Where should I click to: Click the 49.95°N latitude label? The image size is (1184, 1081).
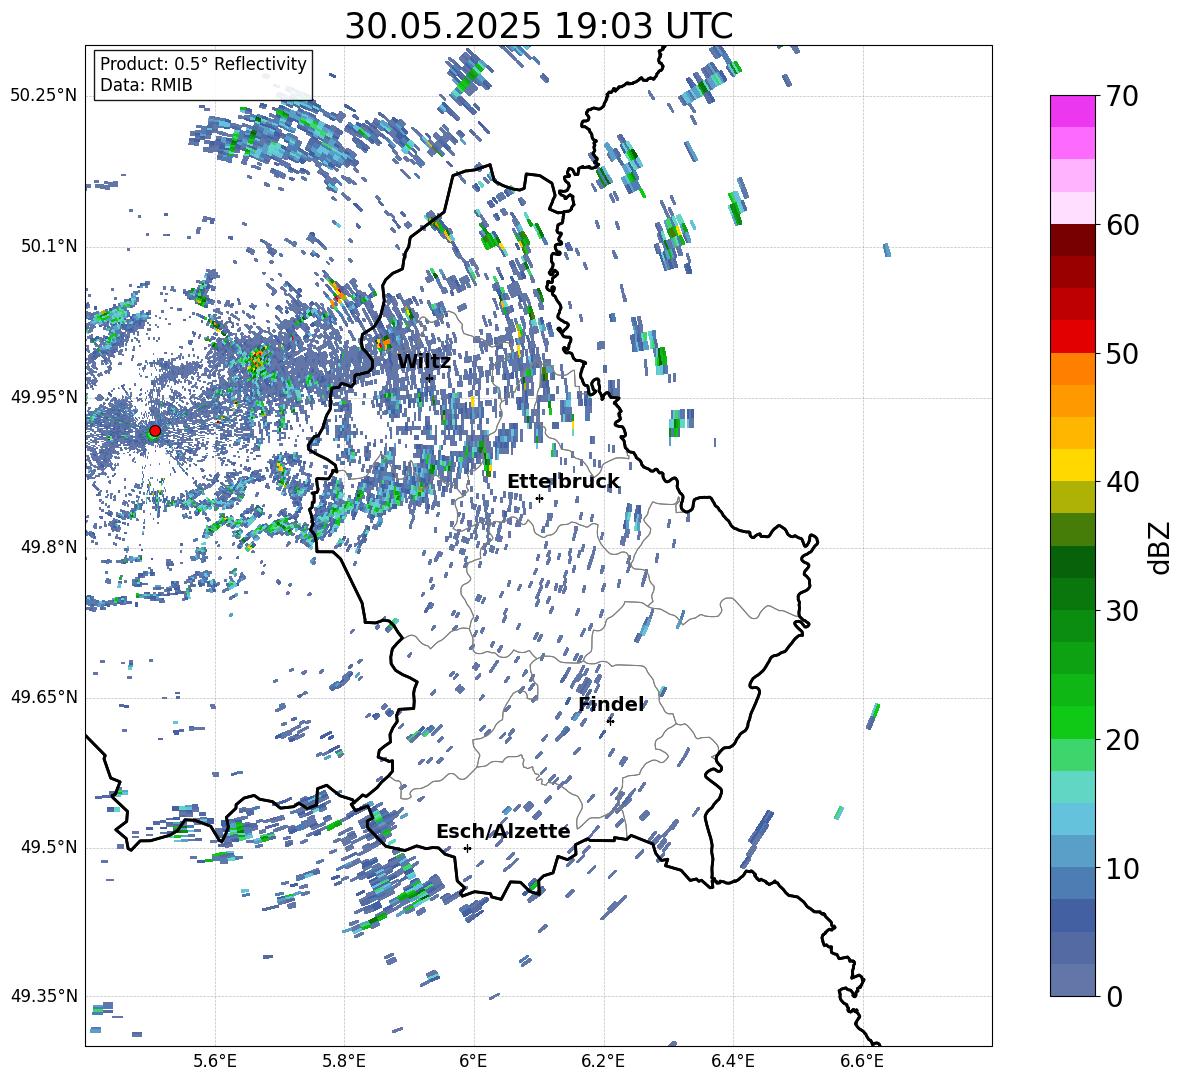click(44, 398)
